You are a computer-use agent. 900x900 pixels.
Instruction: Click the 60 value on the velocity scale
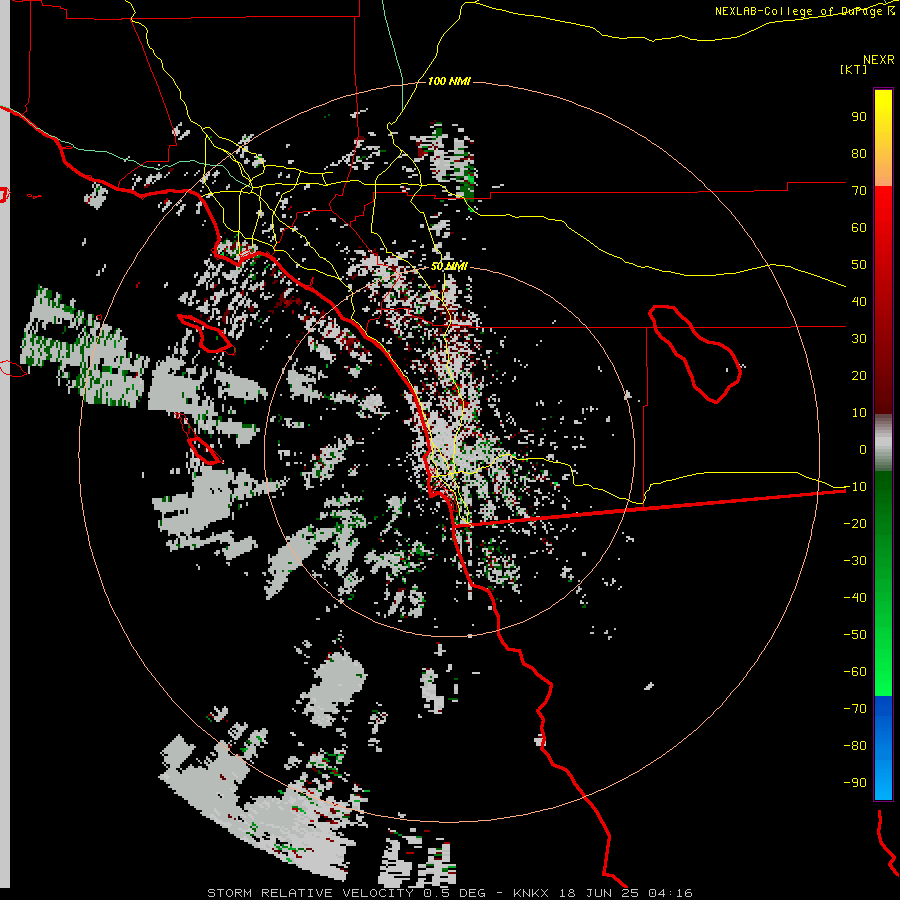coord(859,227)
